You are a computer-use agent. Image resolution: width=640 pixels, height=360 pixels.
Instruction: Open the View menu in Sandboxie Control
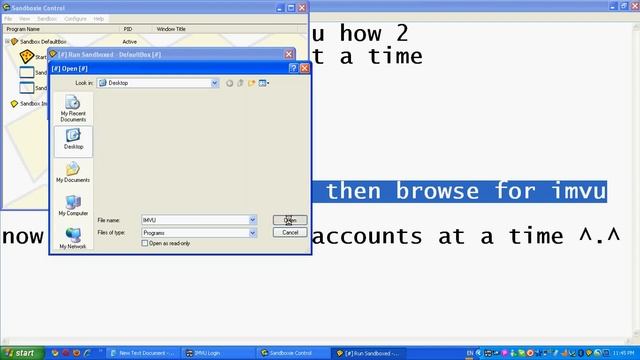[x=24, y=19]
